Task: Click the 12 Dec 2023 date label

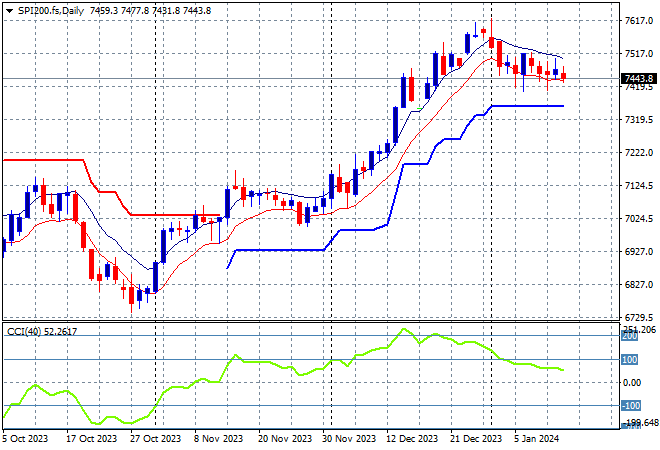Action: point(411,438)
